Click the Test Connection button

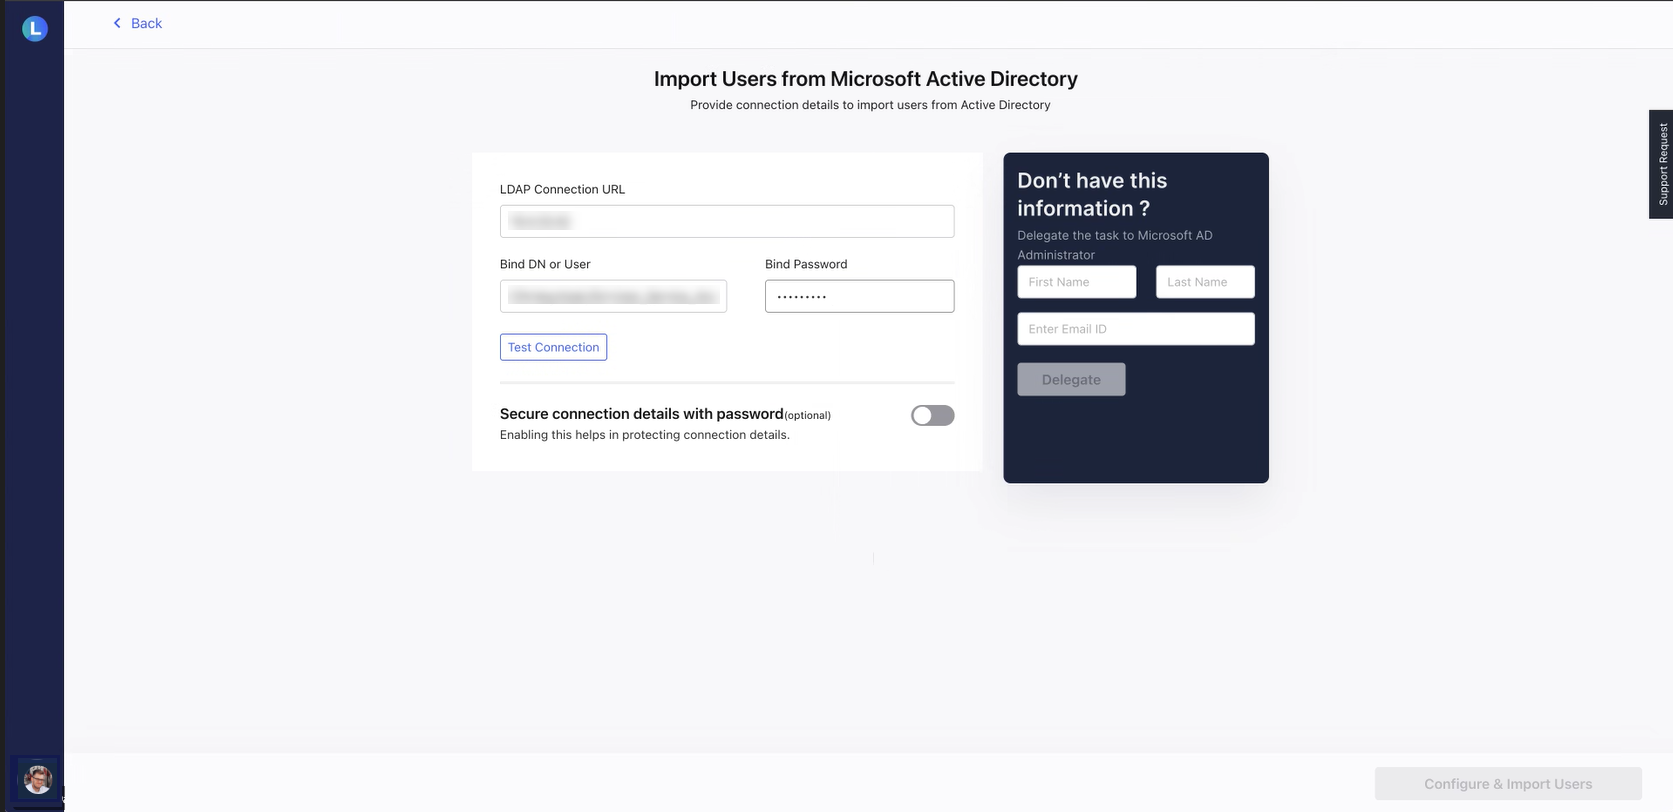coord(553,347)
